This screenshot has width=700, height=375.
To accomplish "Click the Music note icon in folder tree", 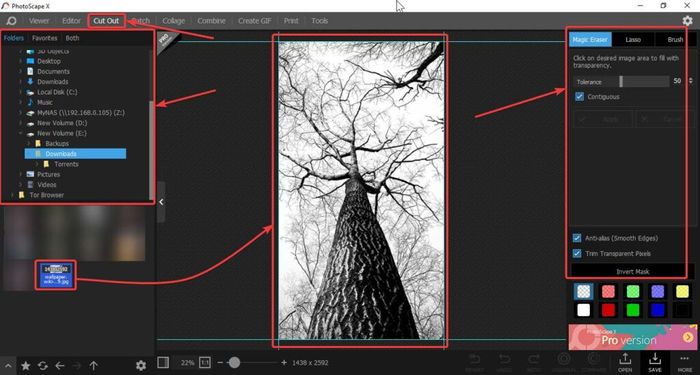I will coord(30,102).
